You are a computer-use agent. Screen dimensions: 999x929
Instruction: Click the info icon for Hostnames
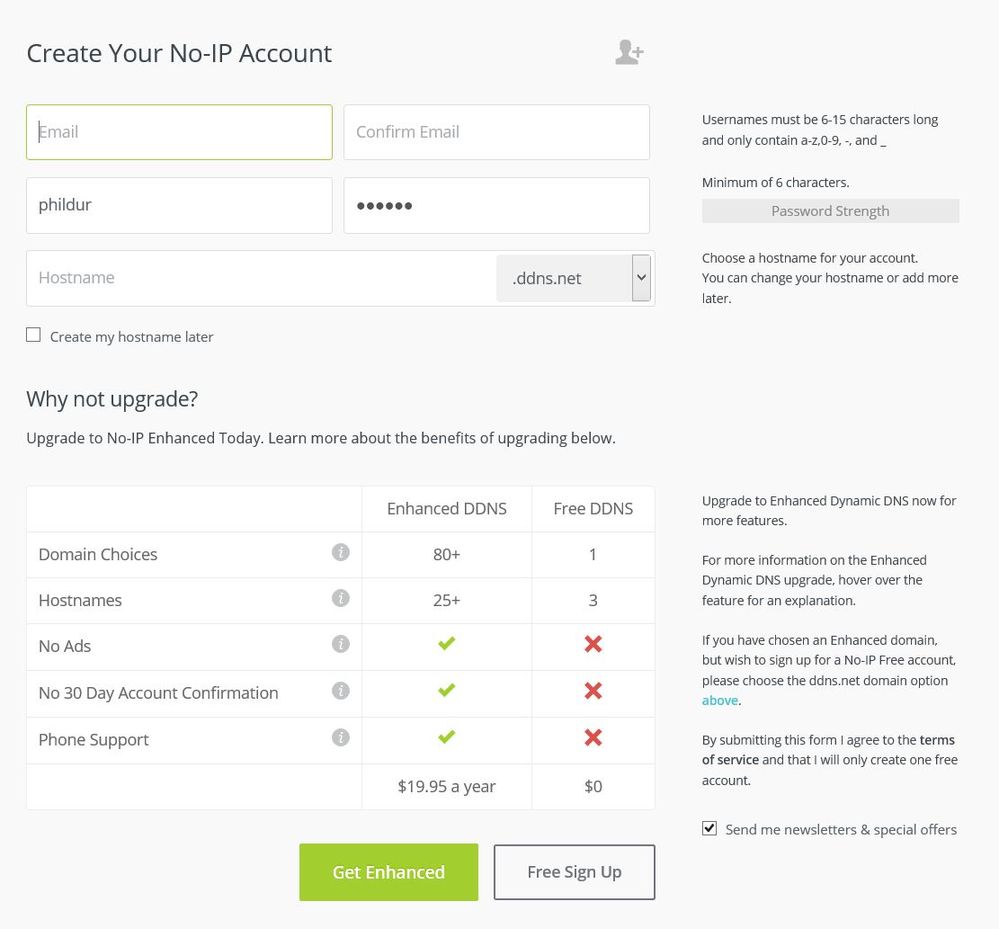tap(341, 598)
